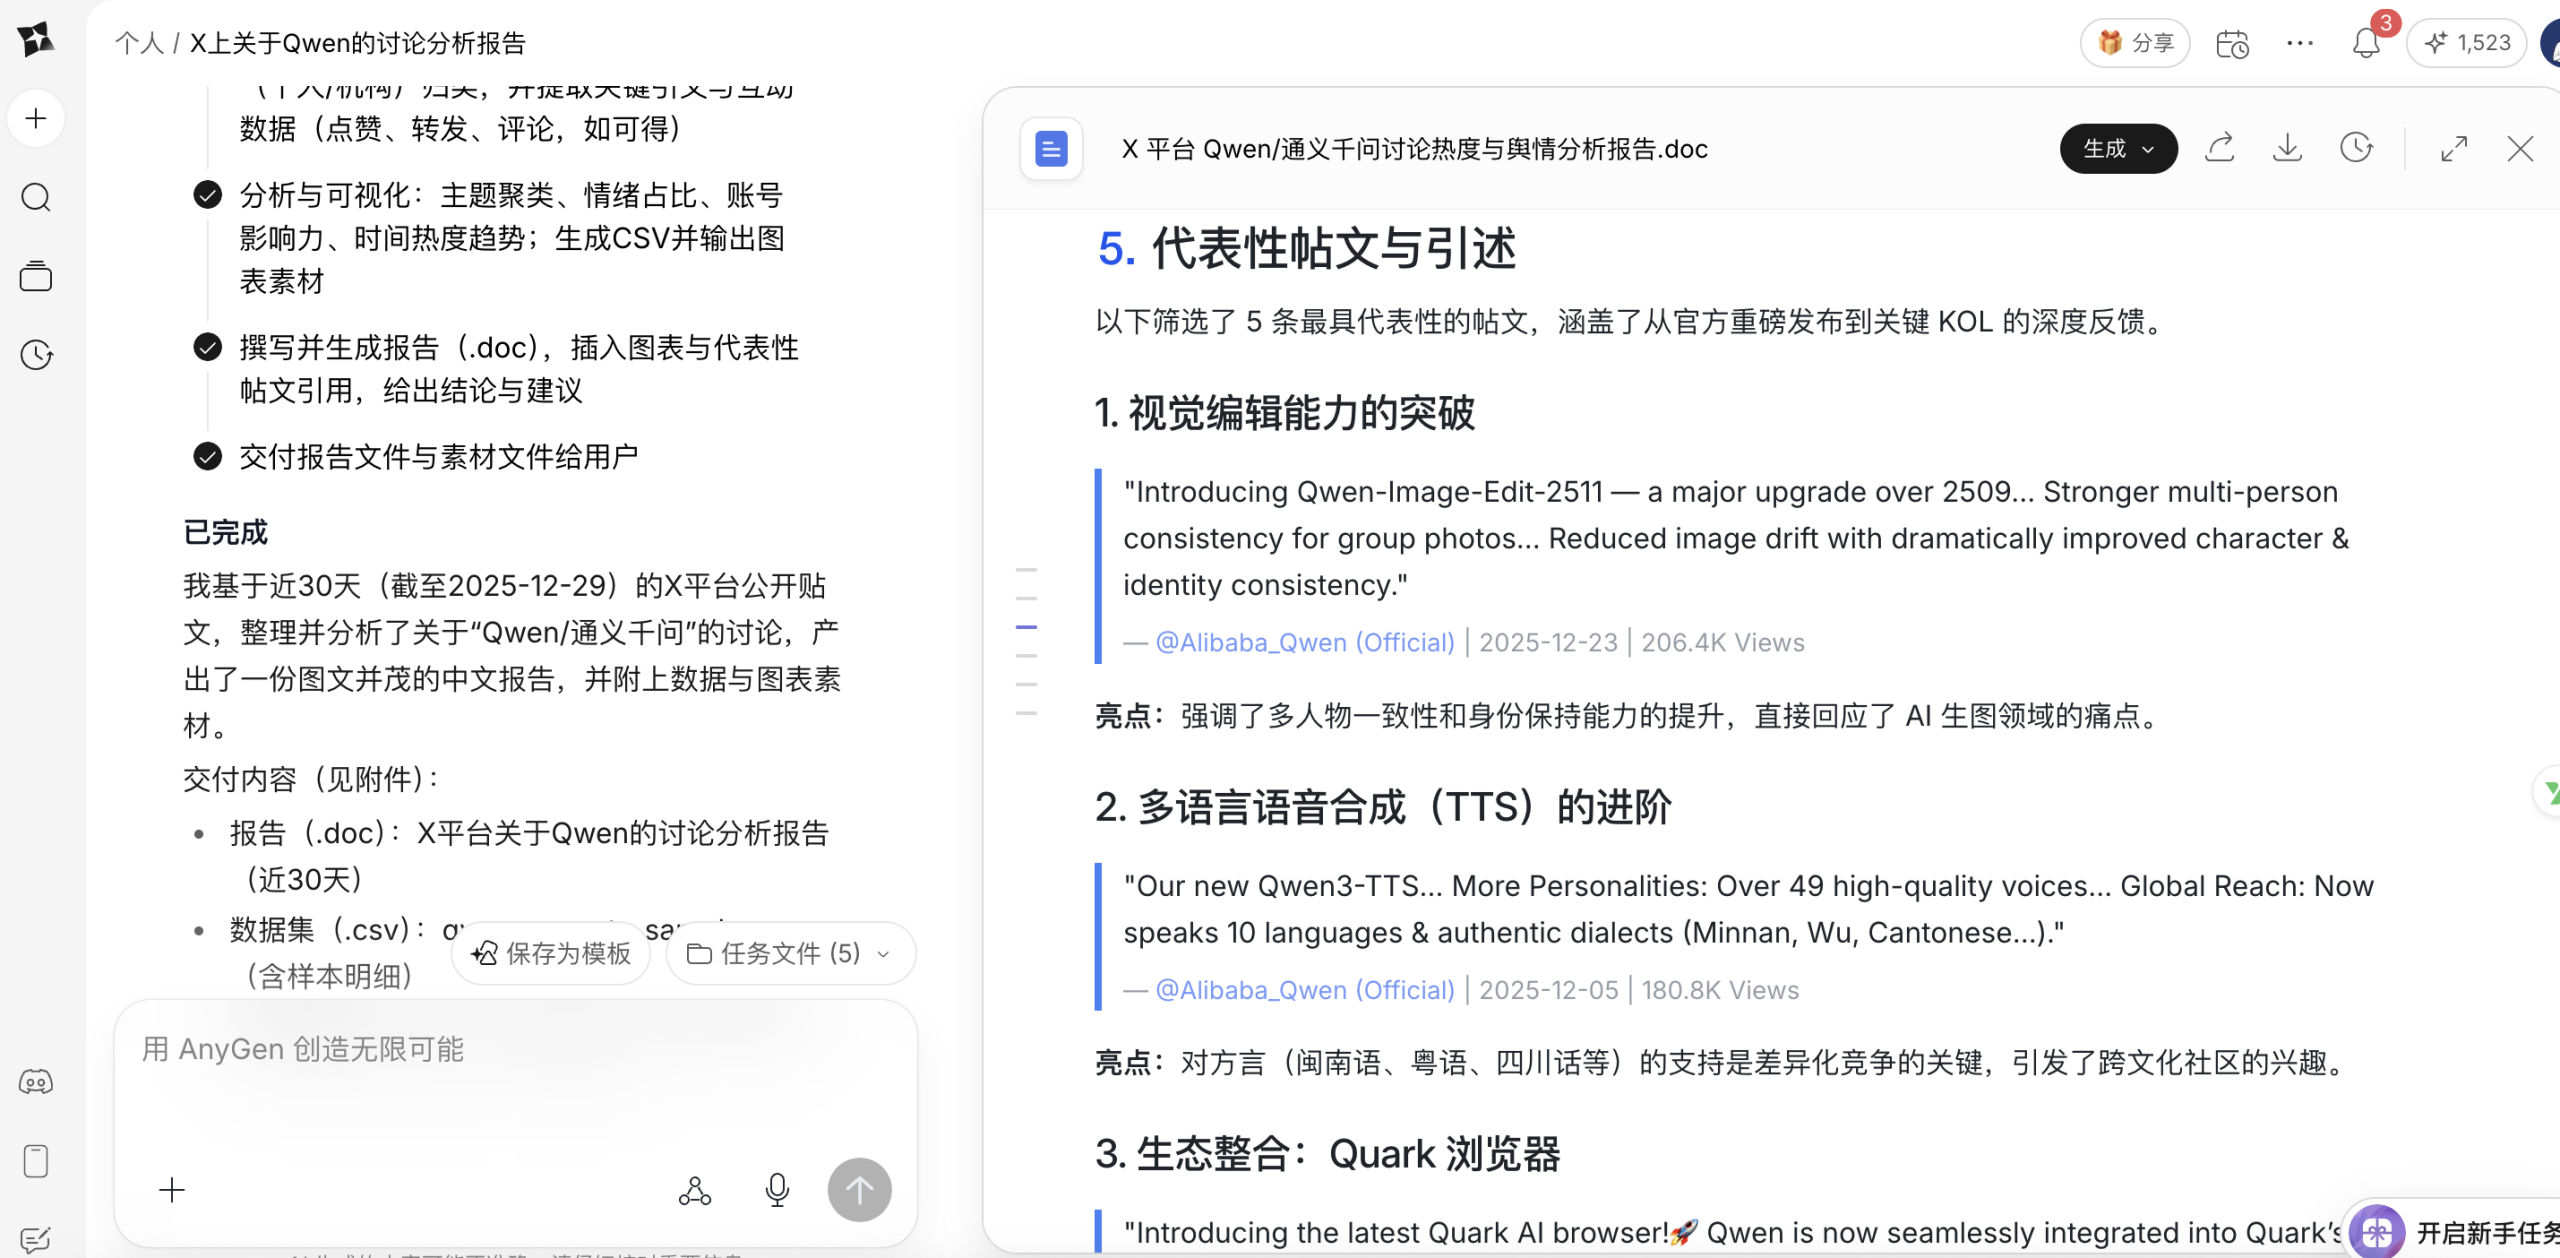This screenshot has height=1258, width=2560.
Task: Activate the voice input microphone
Action: [778, 1189]
